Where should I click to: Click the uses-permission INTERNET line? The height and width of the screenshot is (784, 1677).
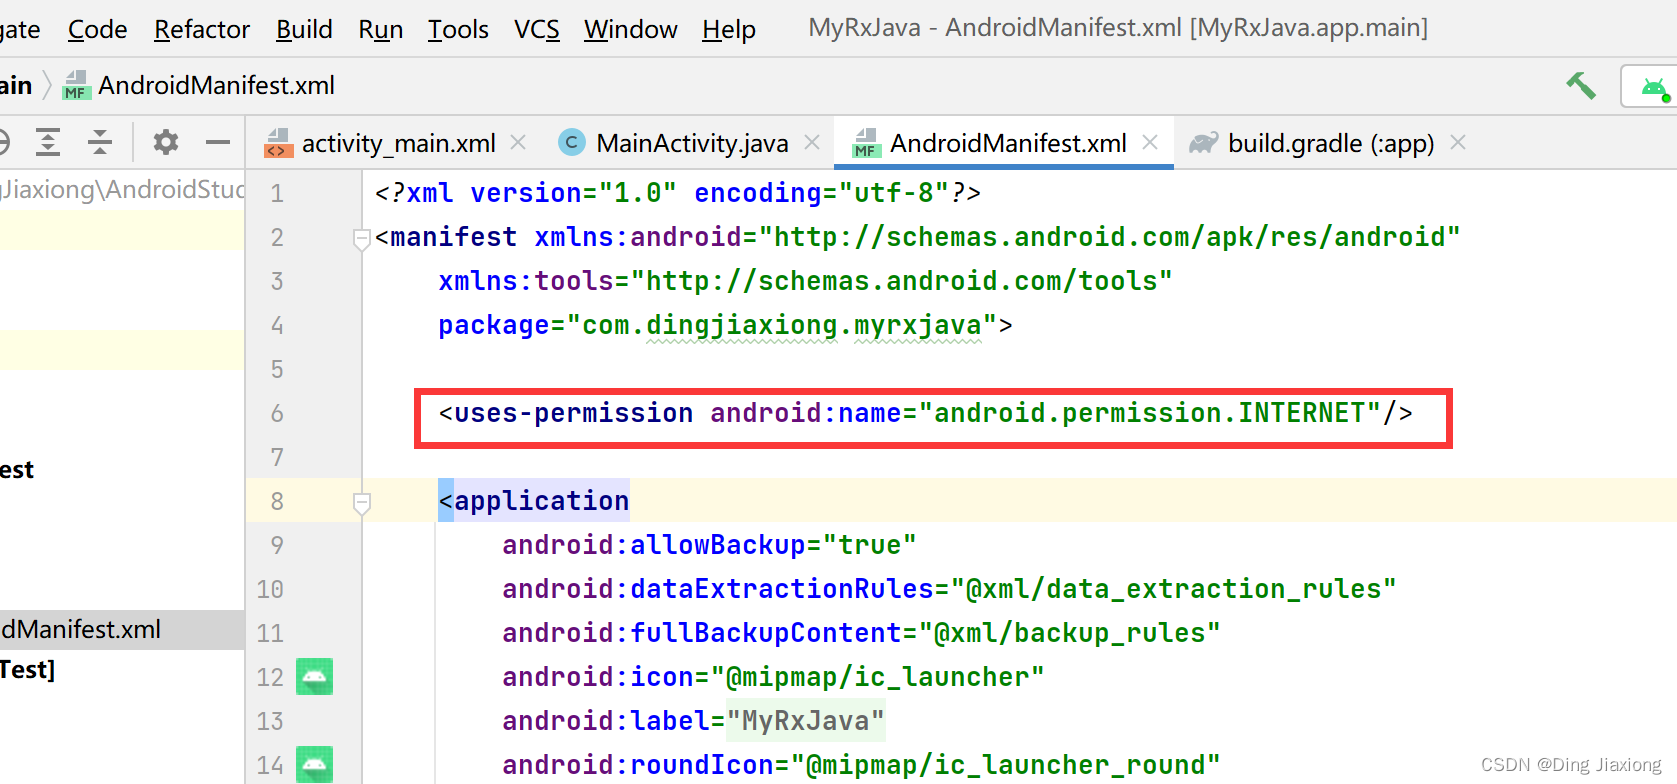click(926, 413)
